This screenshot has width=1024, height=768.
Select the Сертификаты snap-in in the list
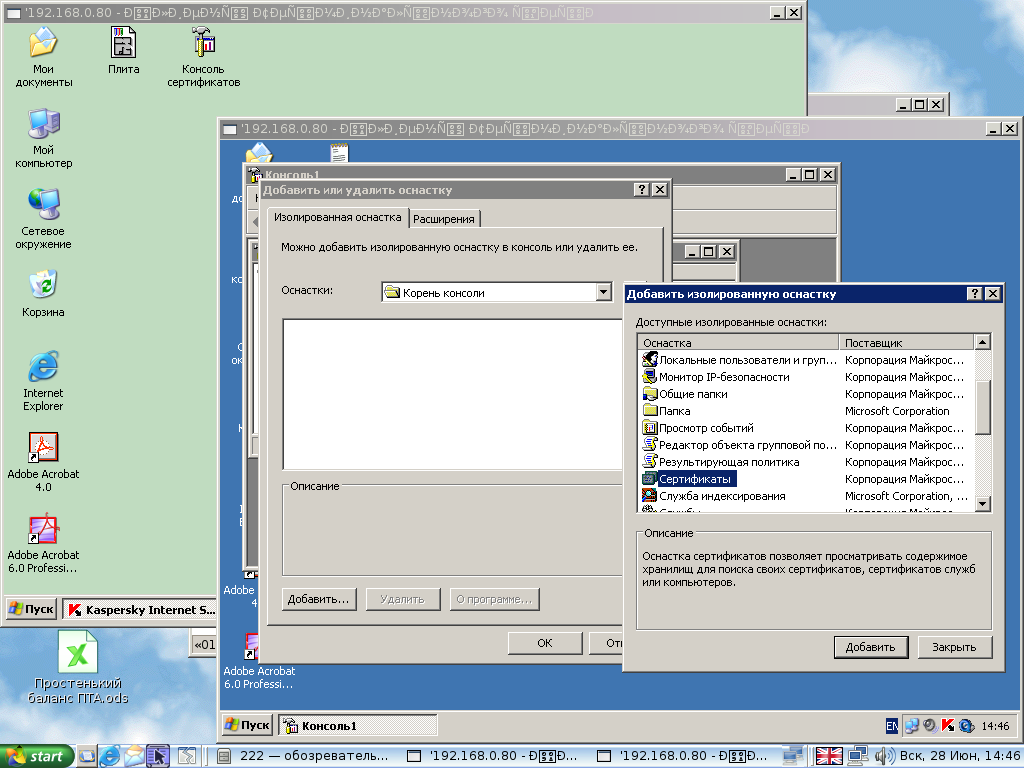(x=695, y=479)
